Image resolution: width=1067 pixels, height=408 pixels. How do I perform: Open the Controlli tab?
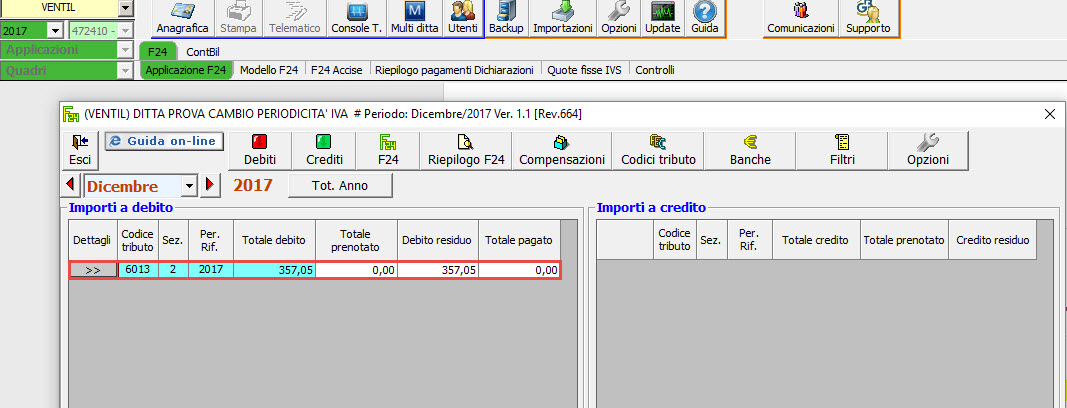click(655, 70)
